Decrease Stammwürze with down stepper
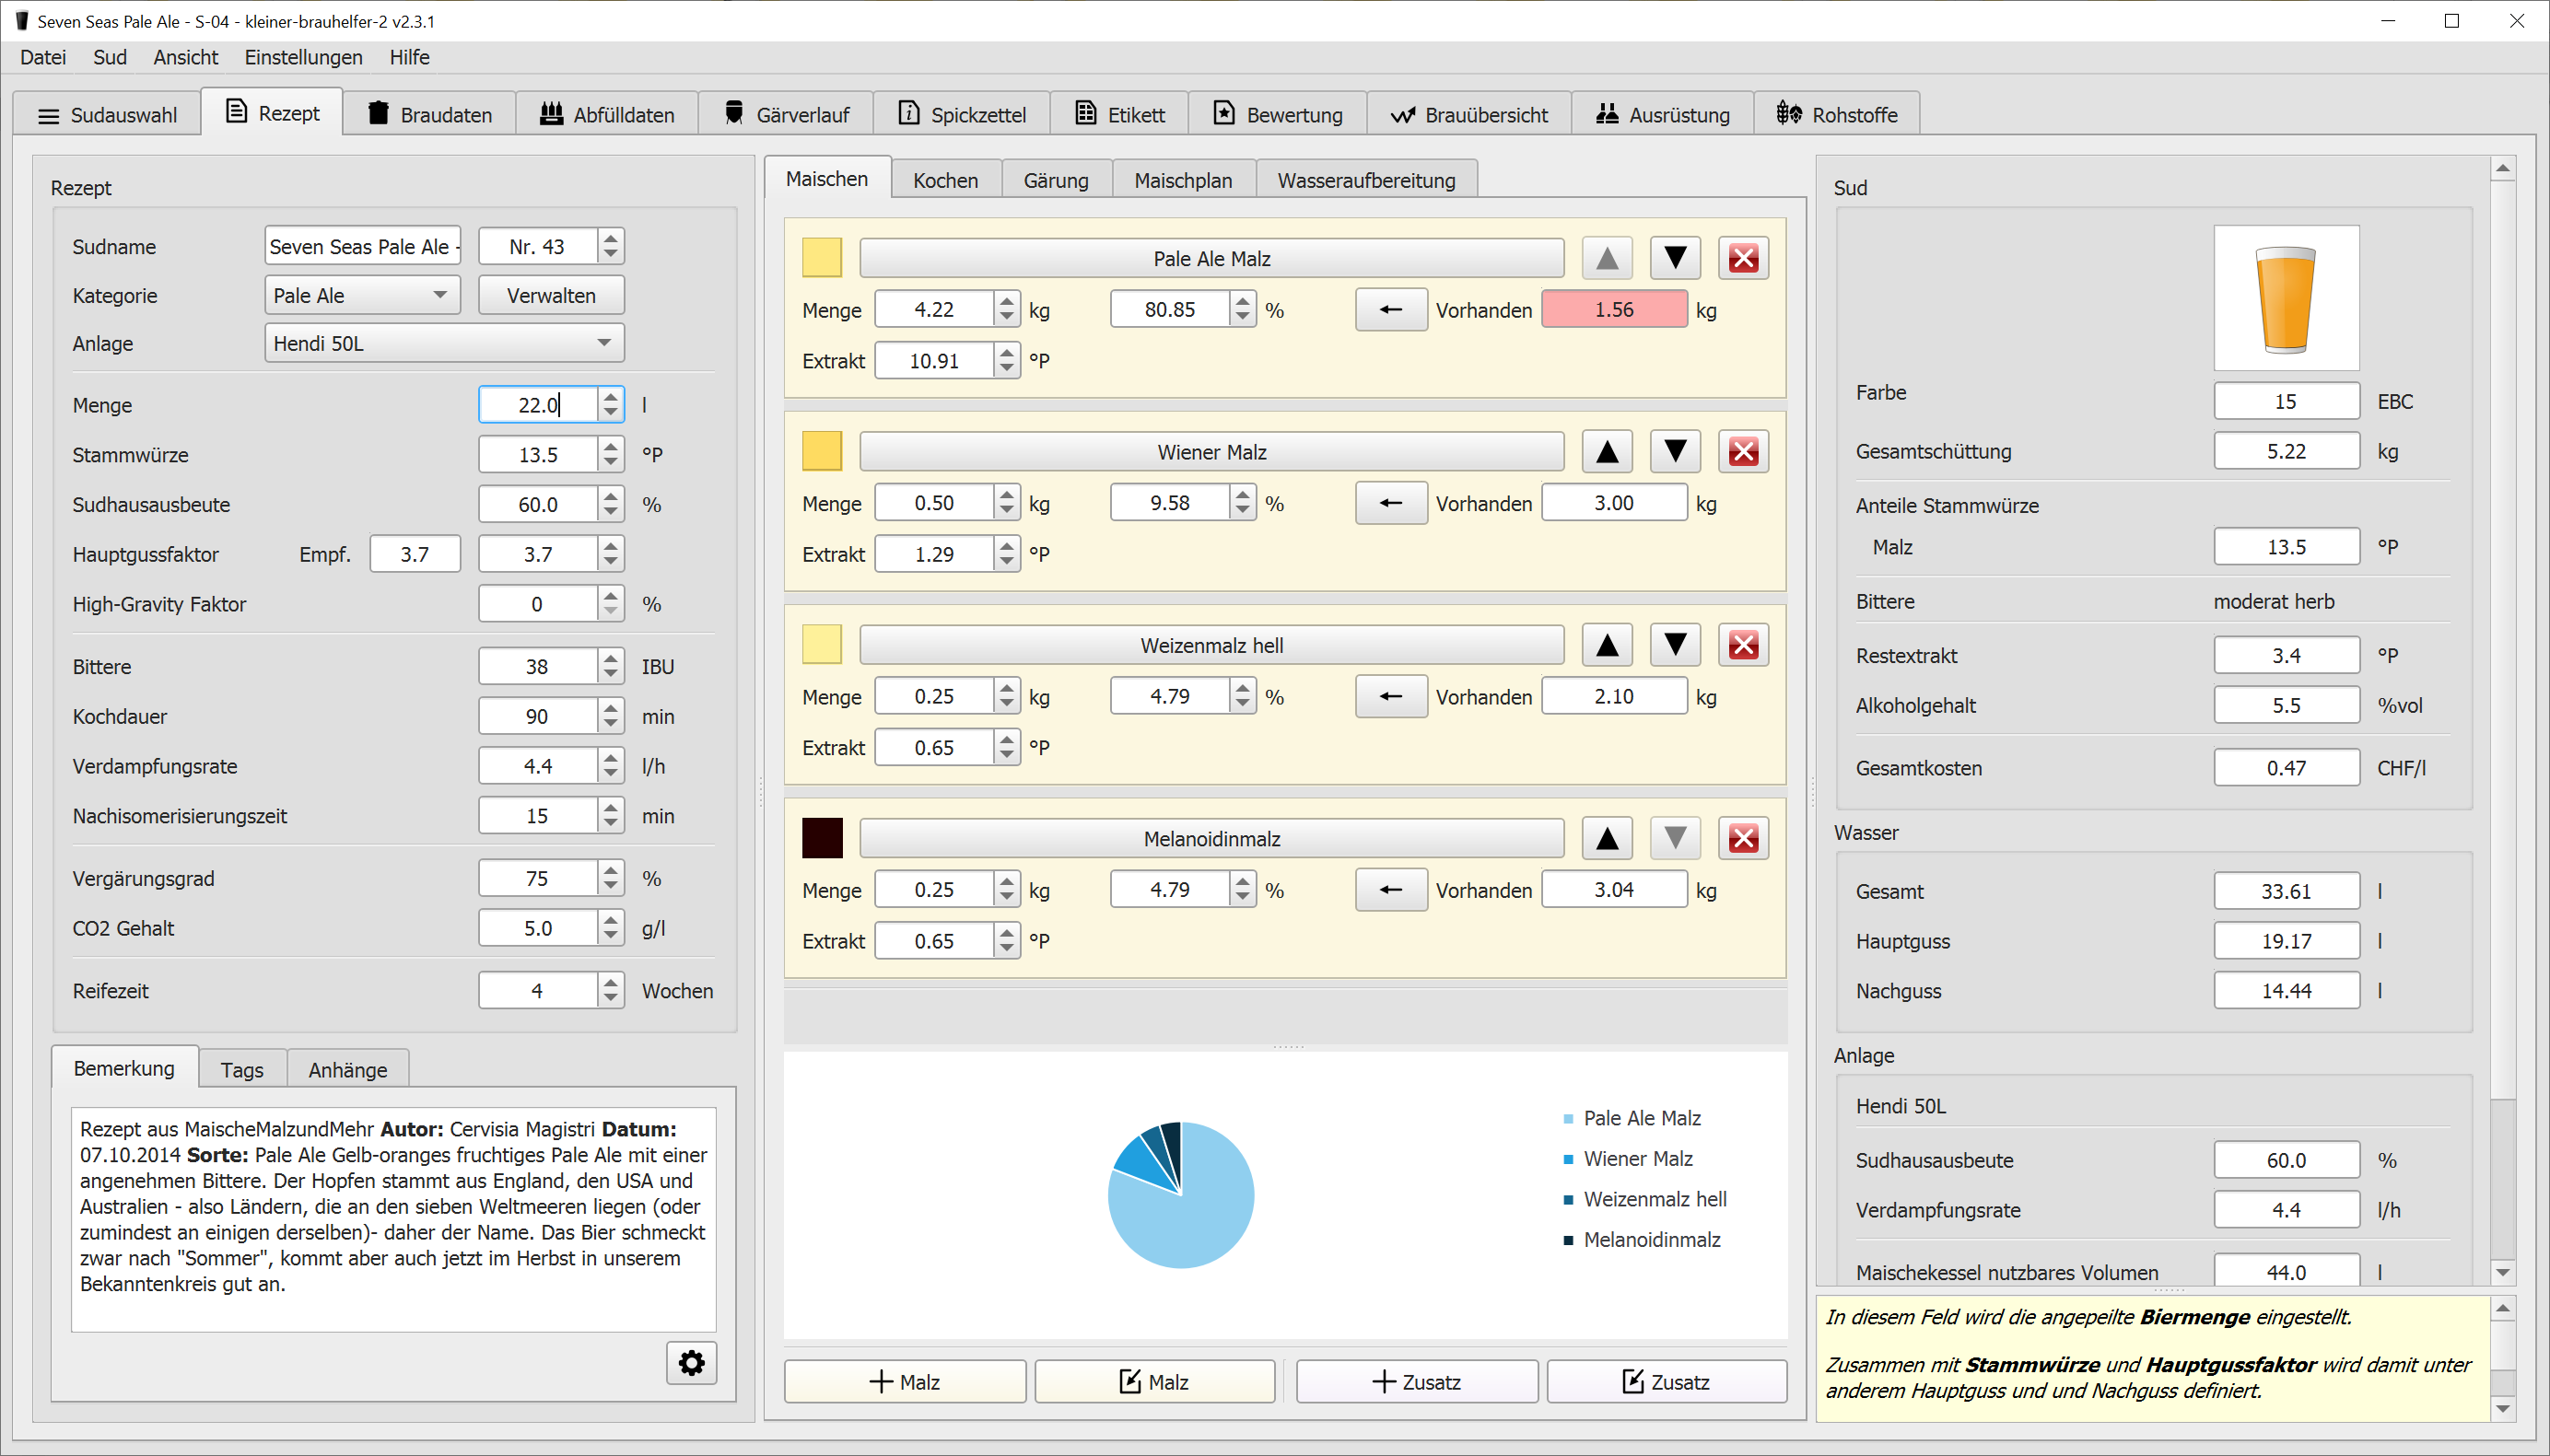Image resolution: width=2550 pixels, height=1456 pixels. pyautogui.click(x=611, y=463)
